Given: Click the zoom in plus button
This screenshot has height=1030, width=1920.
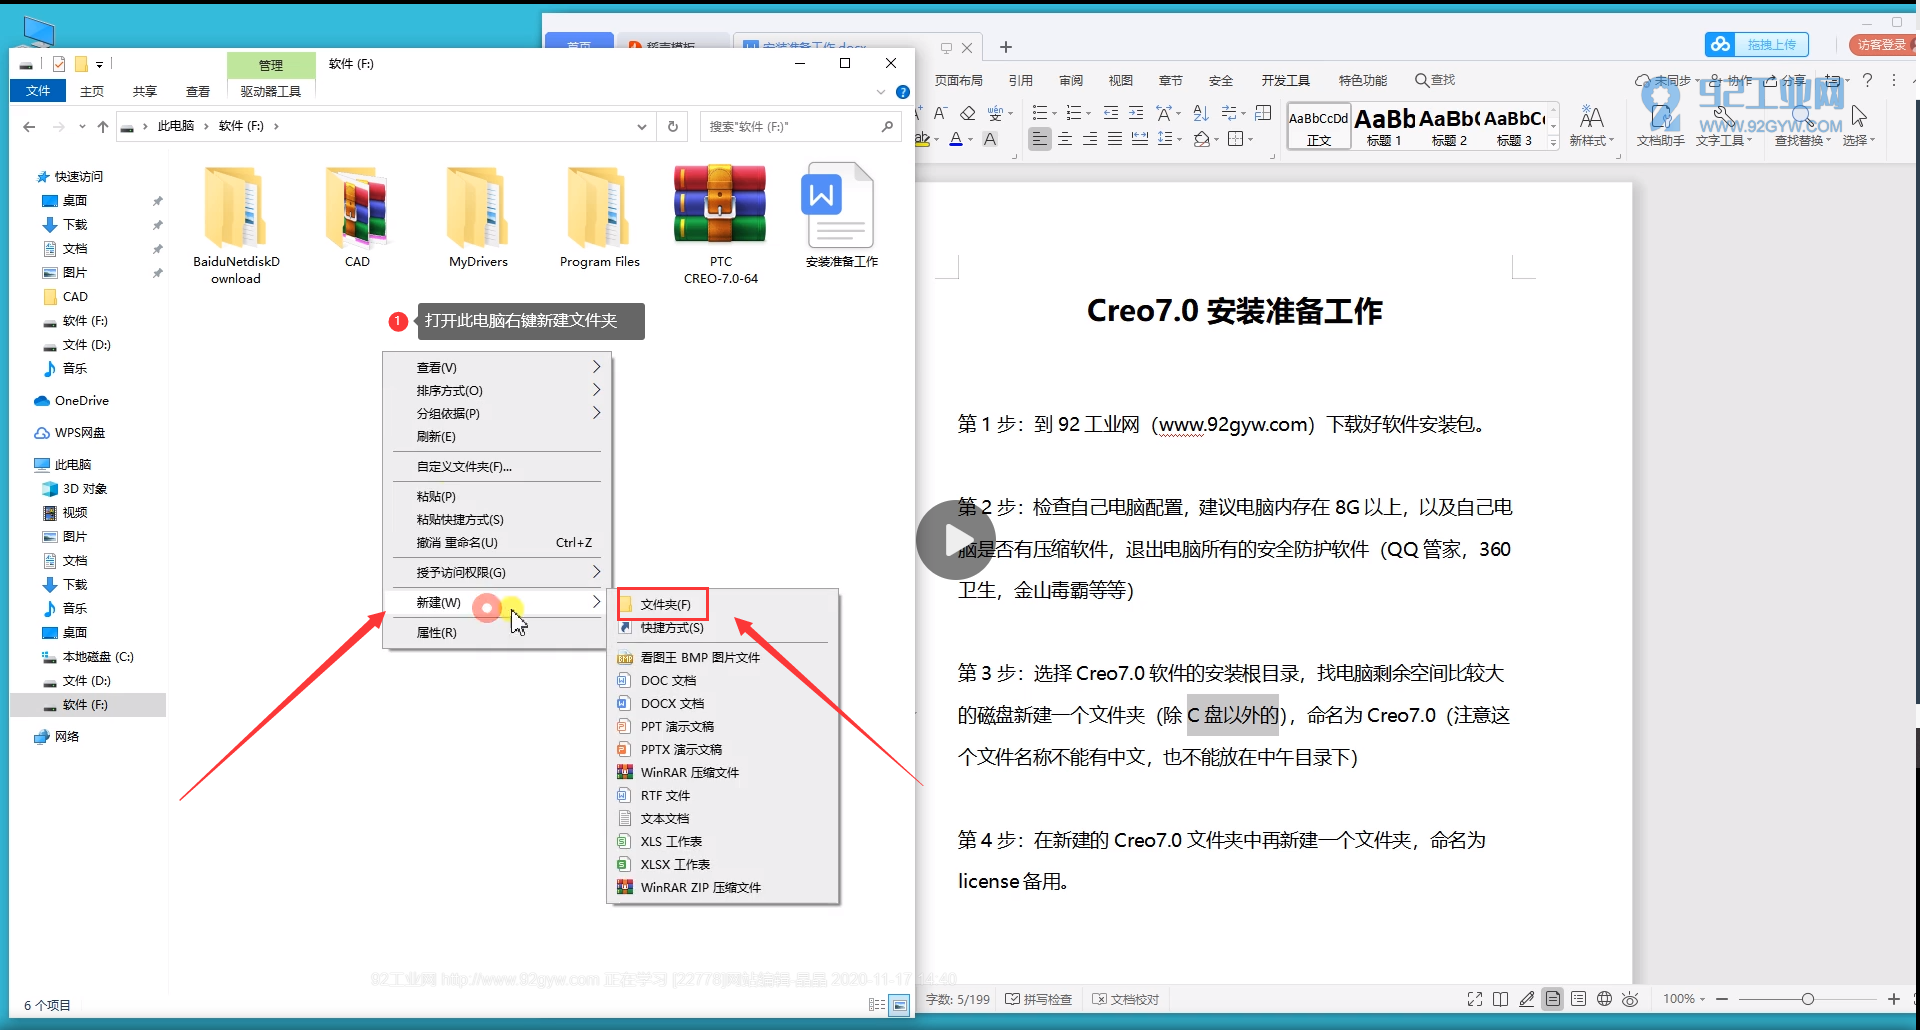Looking at the screenshot, I should 1894,999.
